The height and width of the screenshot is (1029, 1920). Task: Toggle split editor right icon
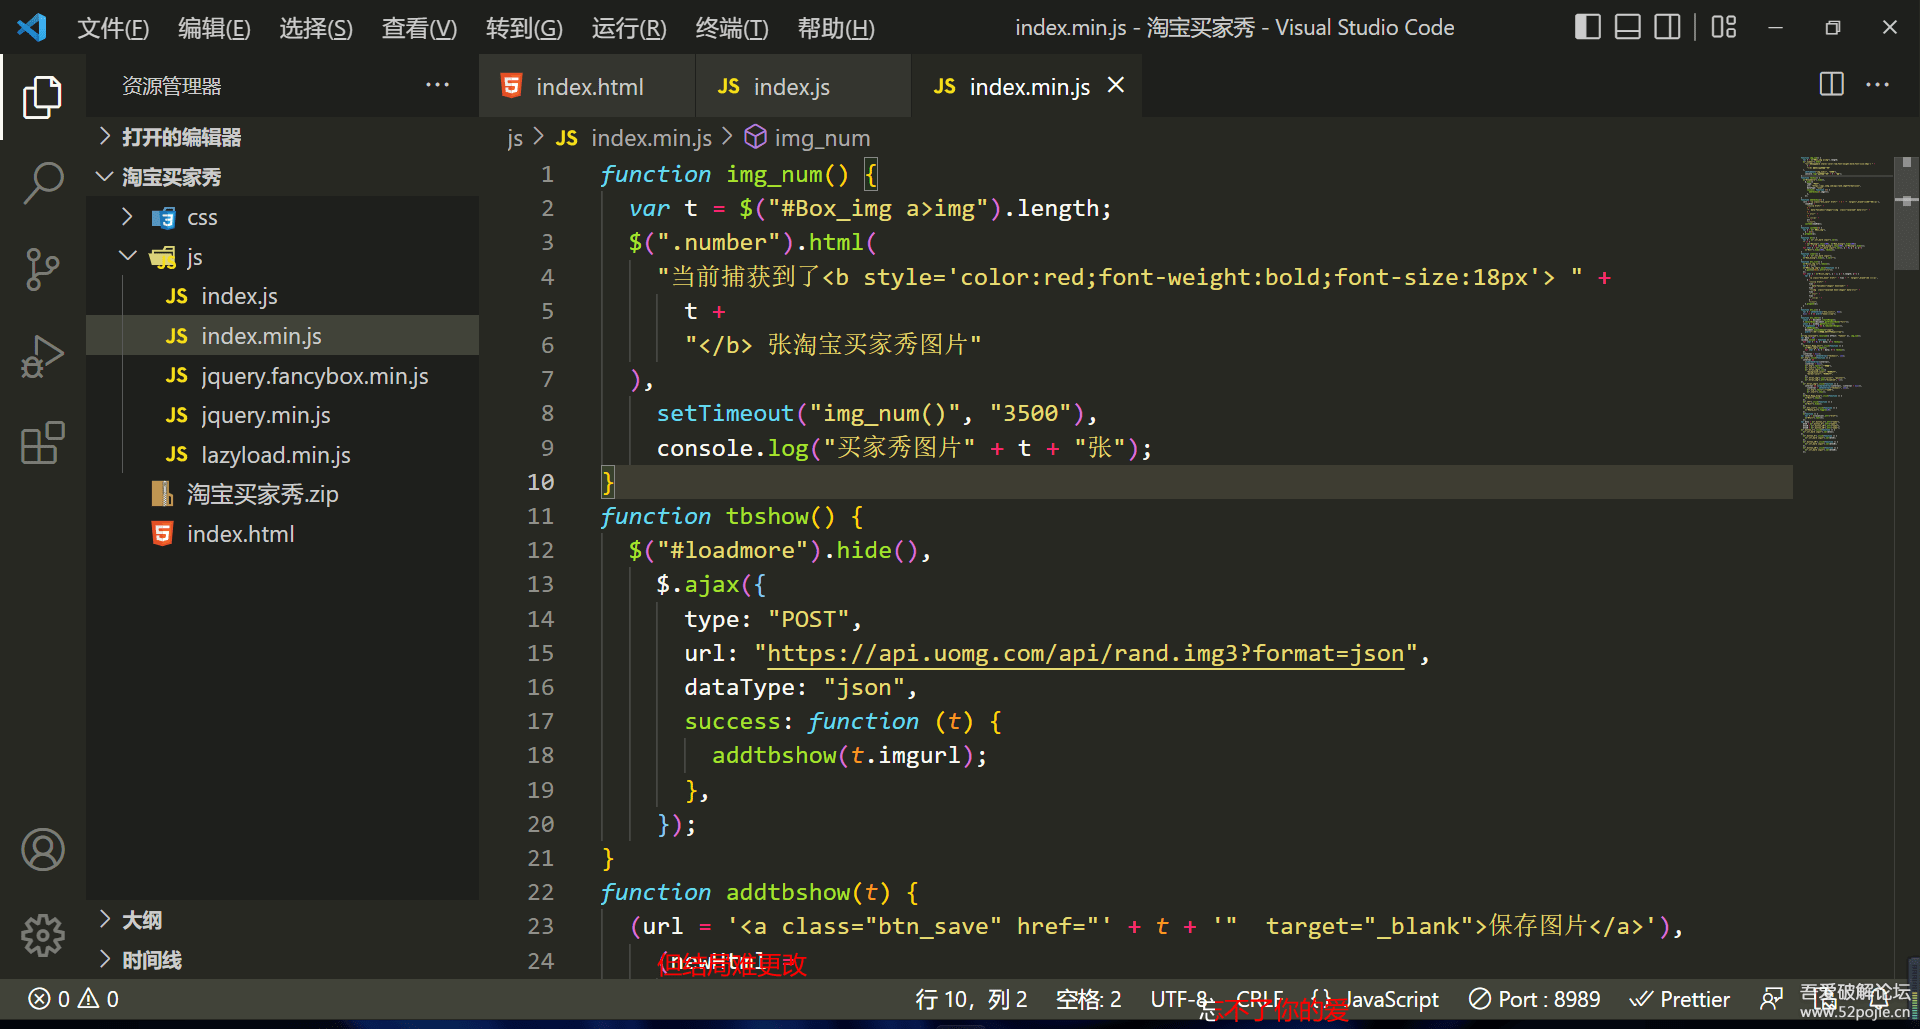click(1831, 85)
